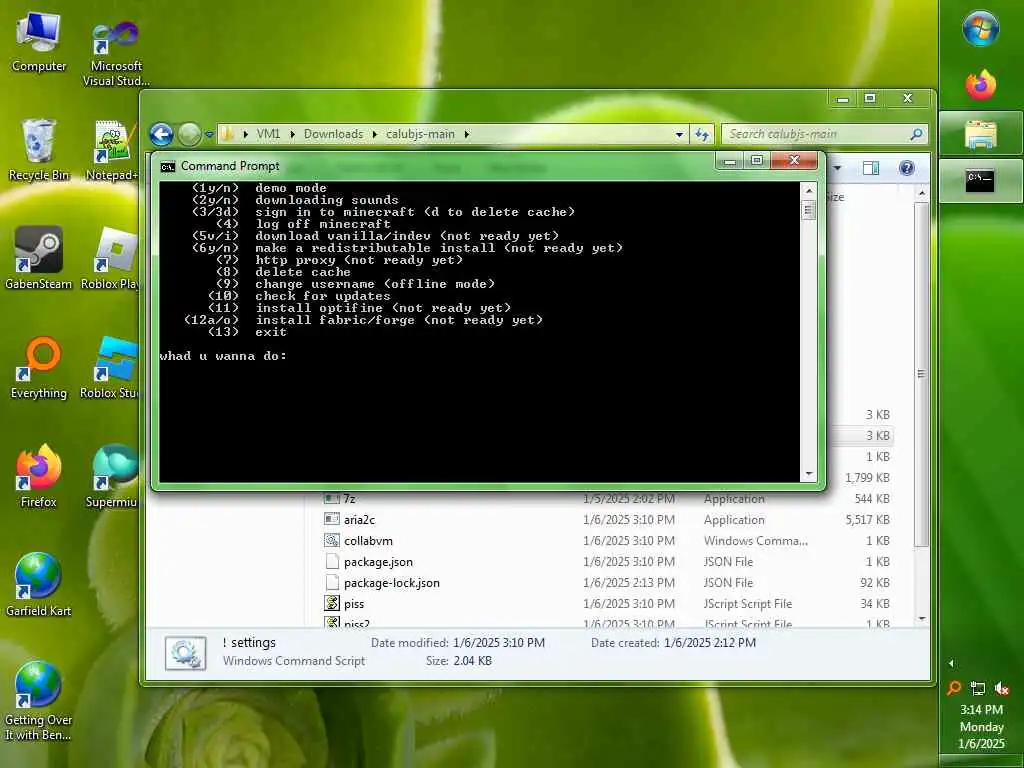The image size is (1024, 768).
Task: Switch to the Command Prompt taskbar button
Action: pyautogui.click(x=980, y=180)
